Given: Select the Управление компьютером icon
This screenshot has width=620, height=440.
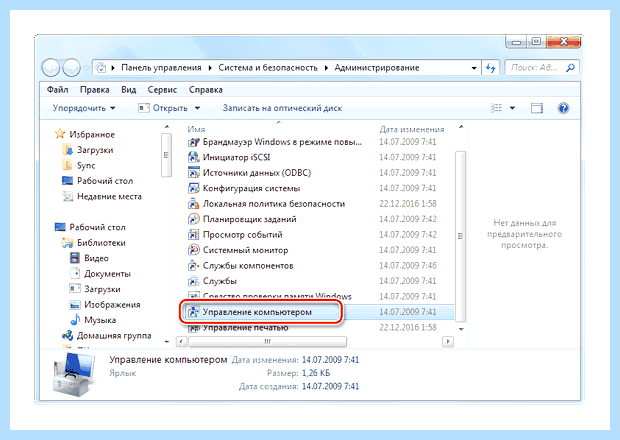Looking at the screenshot, I should tap(193, 312).
